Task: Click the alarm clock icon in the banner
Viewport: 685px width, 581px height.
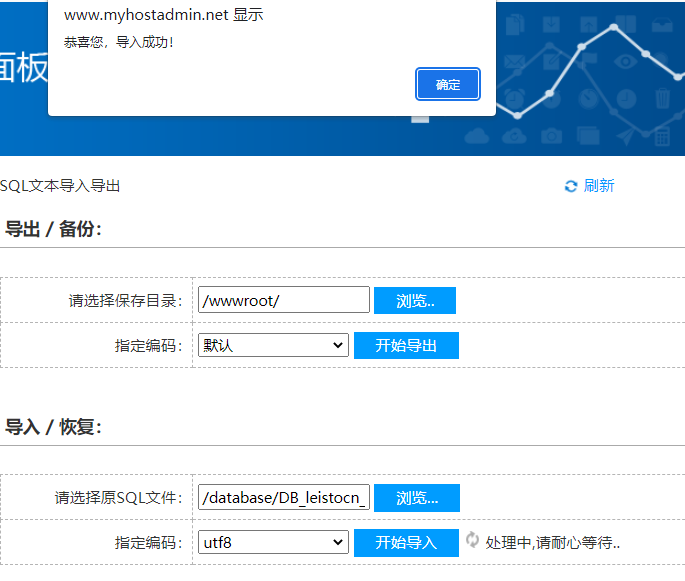Action: coord(516,98)
